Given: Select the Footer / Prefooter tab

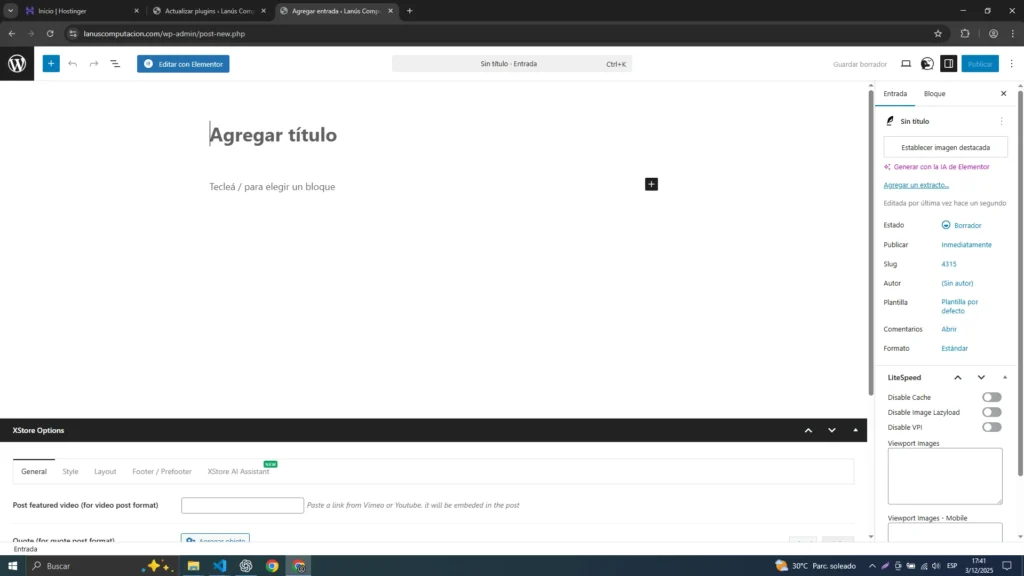Looking at the screenshot, I should pyautogui.click(x=162, y=471).
